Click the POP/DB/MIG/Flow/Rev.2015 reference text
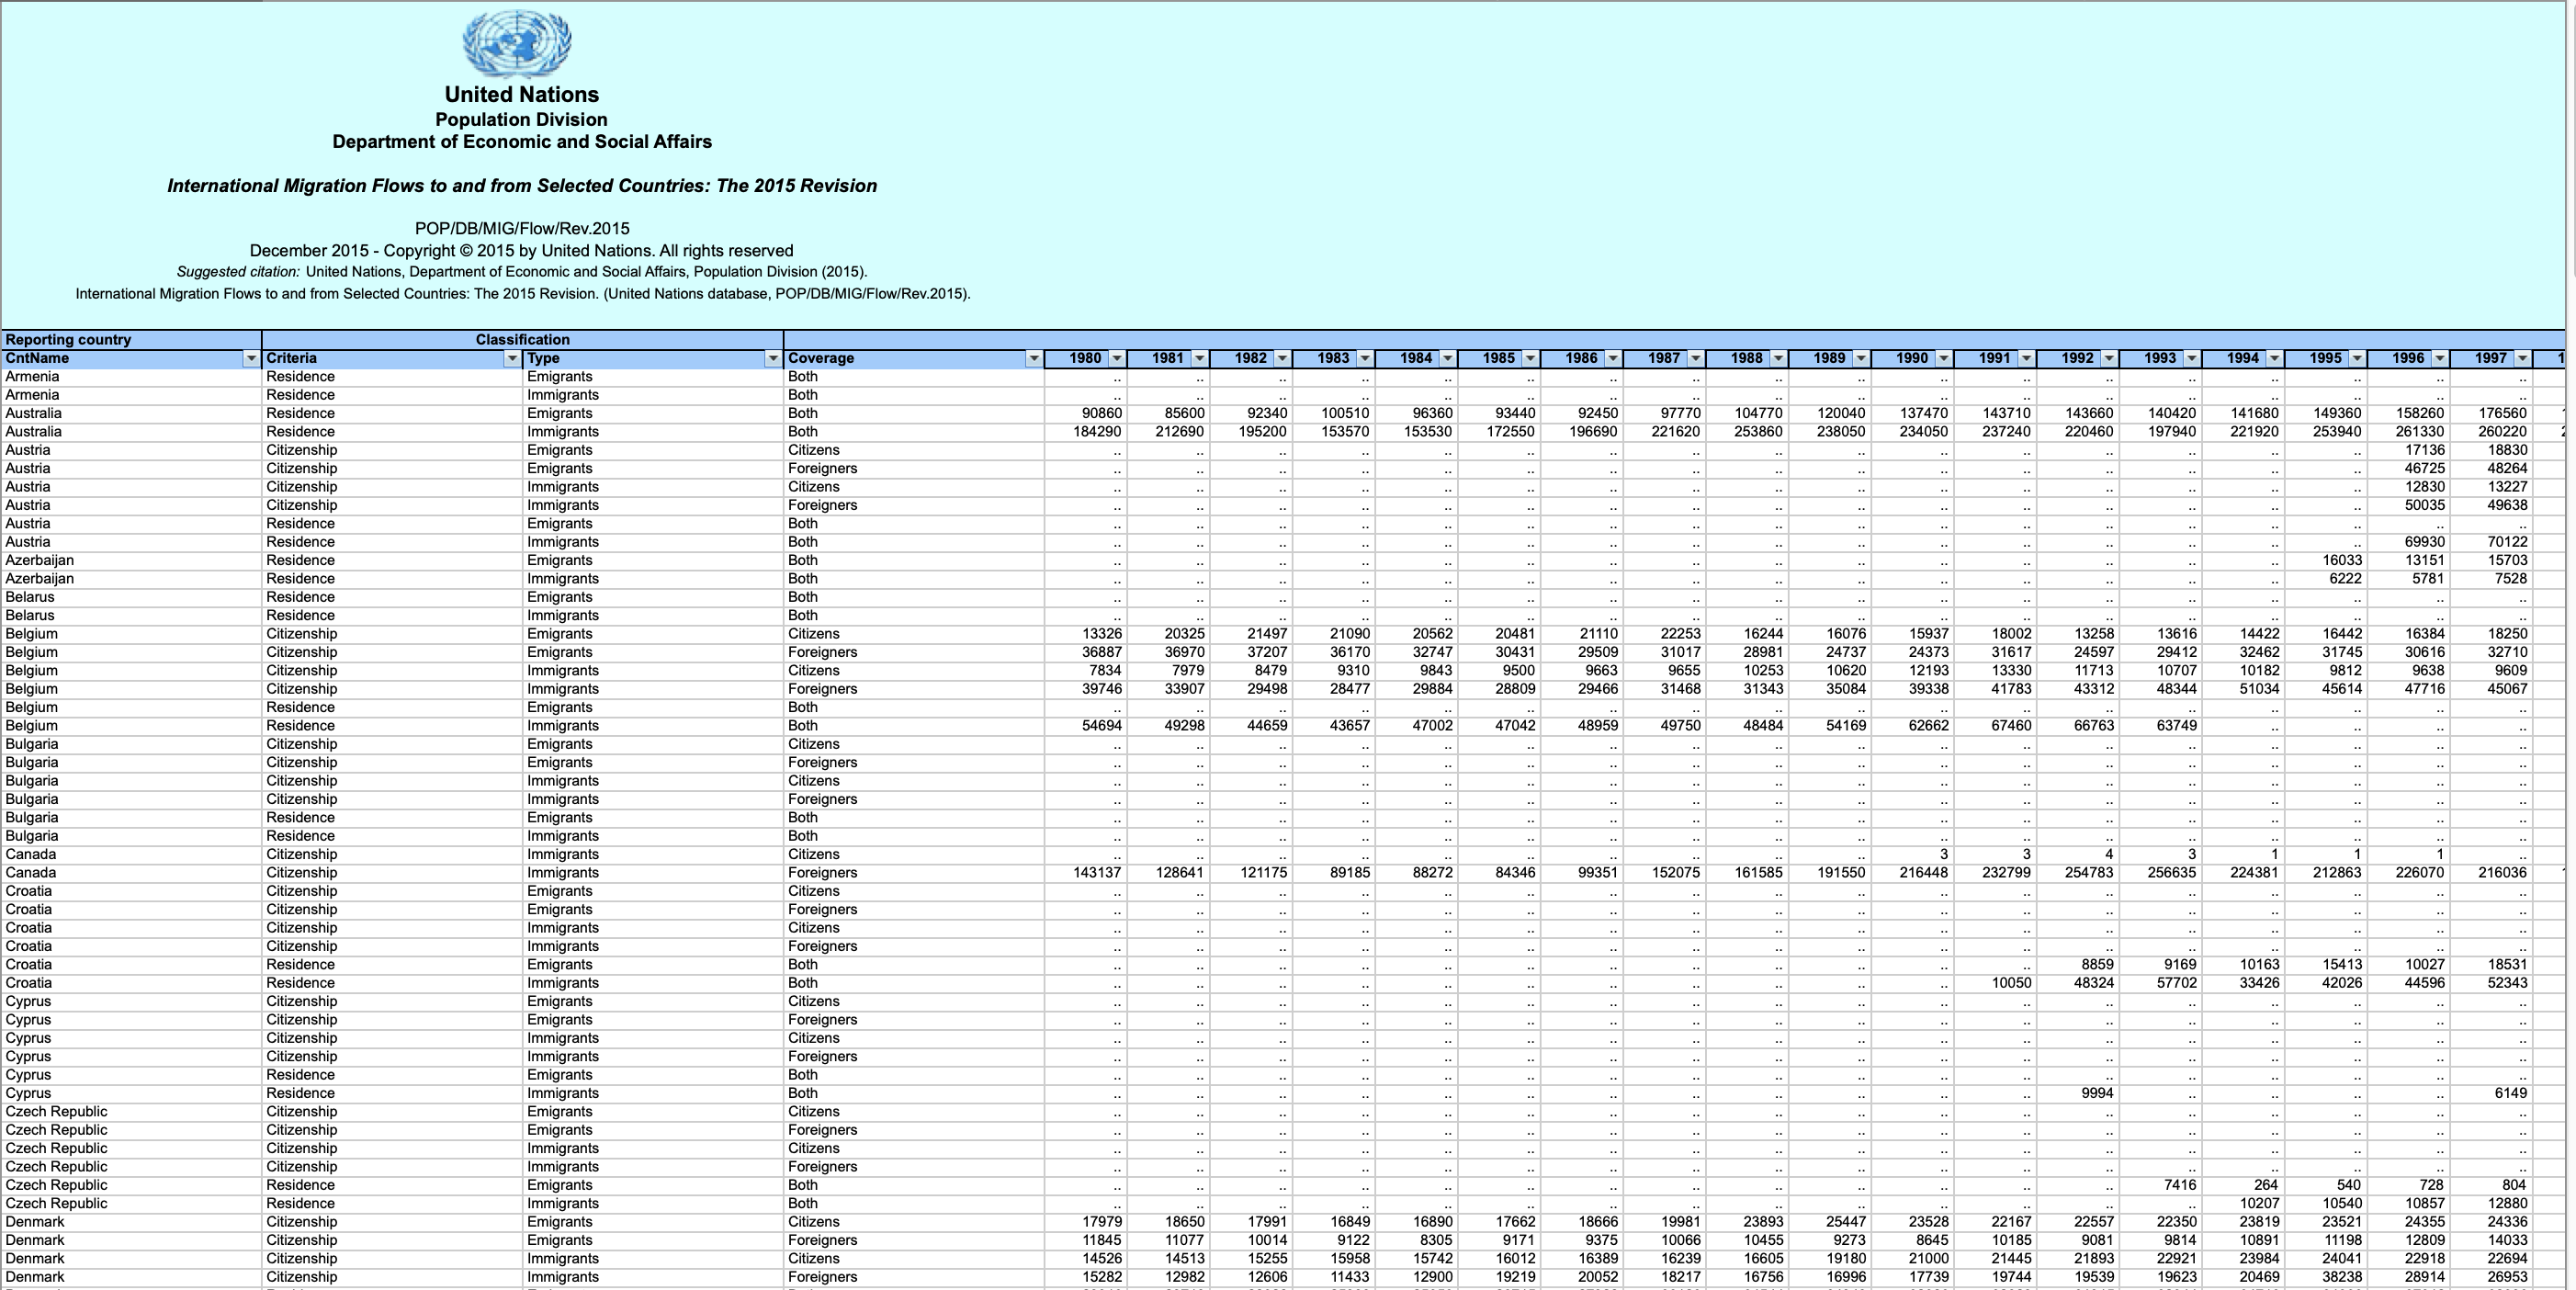This screenshot has height=1290, width=2576. point(522,229)
